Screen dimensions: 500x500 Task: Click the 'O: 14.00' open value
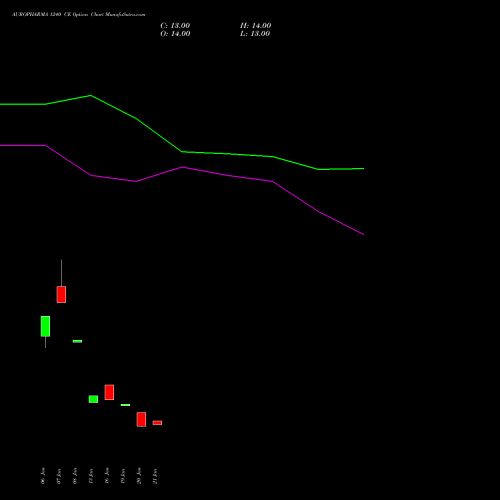pos(175,34)
